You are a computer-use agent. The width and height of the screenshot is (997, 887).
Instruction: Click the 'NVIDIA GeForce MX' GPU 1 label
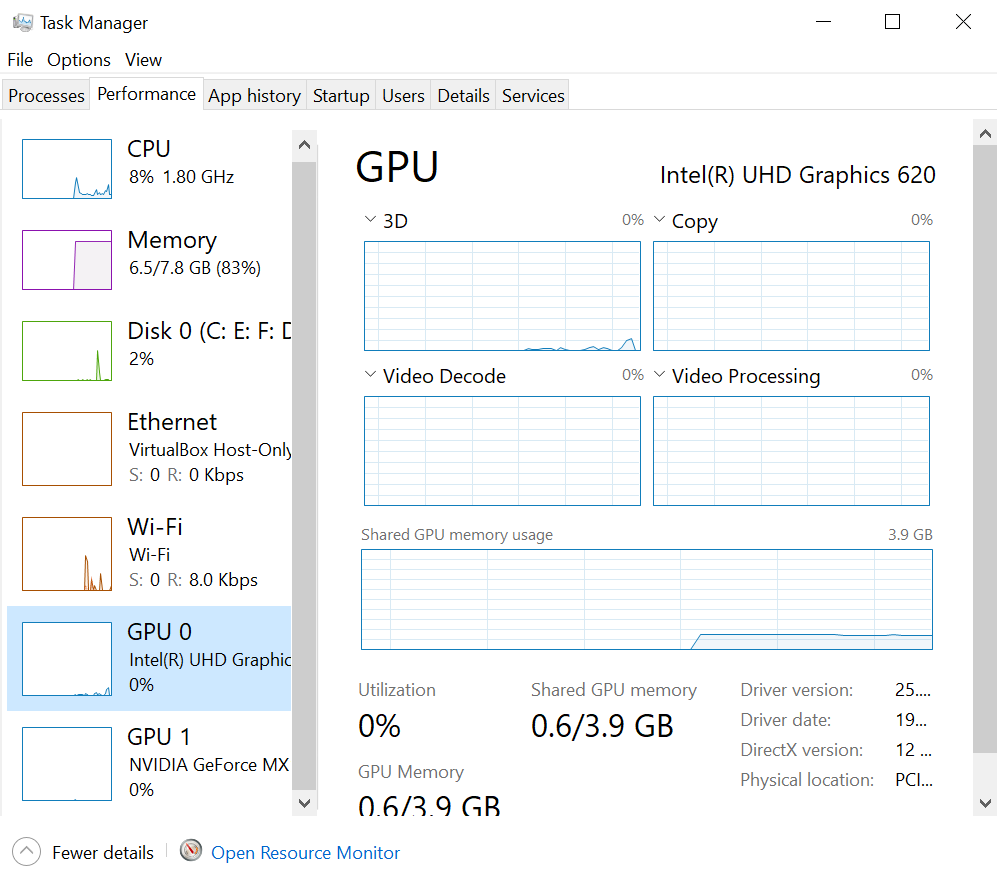tap(209, 764)
